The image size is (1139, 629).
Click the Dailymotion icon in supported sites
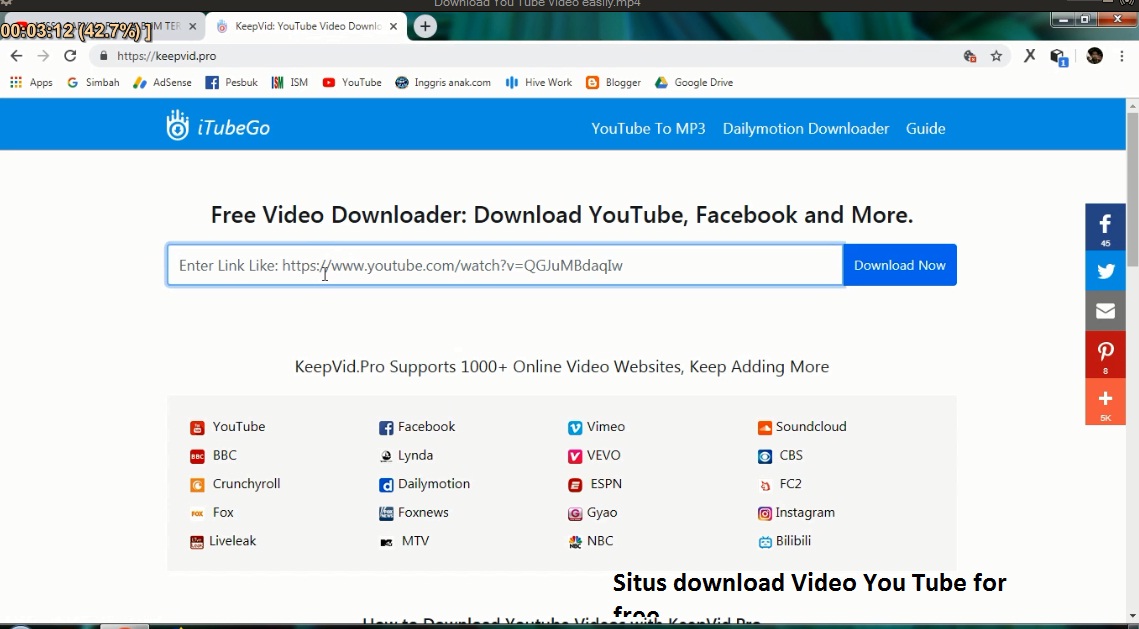(x=386, y=484)
